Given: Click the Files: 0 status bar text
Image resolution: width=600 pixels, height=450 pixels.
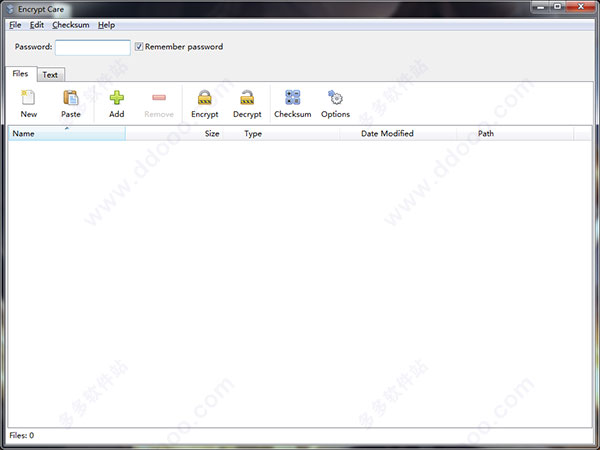Looking at the screenshot, I should pyautogui.click(x=22, y=435).
